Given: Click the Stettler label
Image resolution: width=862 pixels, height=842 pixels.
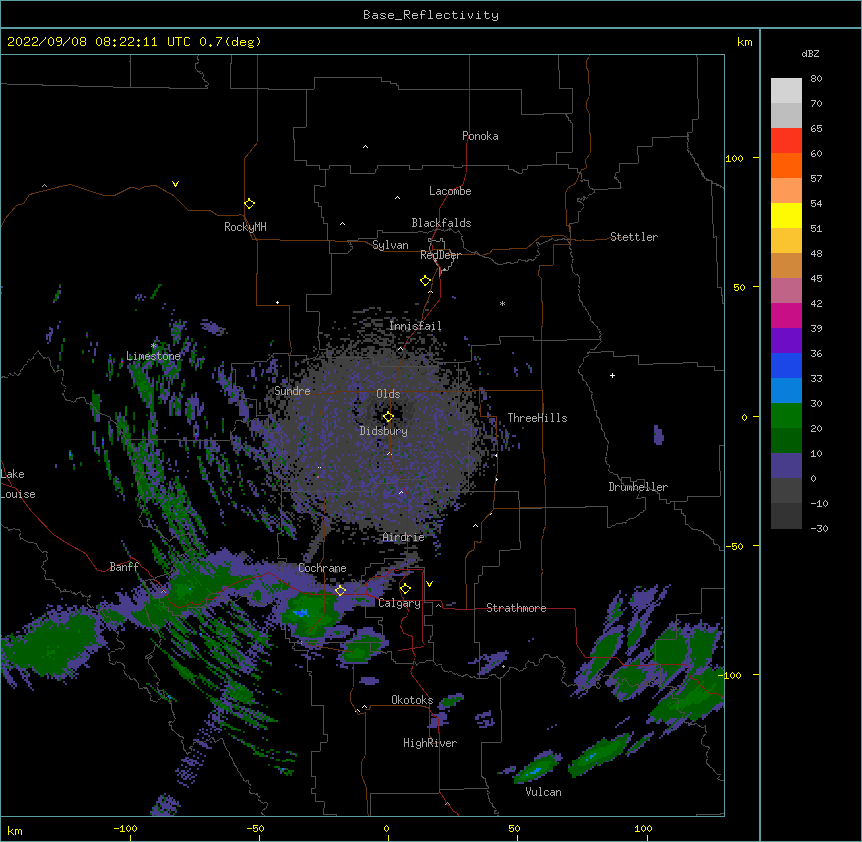Looking at the screenshot, I should (634, 237).
